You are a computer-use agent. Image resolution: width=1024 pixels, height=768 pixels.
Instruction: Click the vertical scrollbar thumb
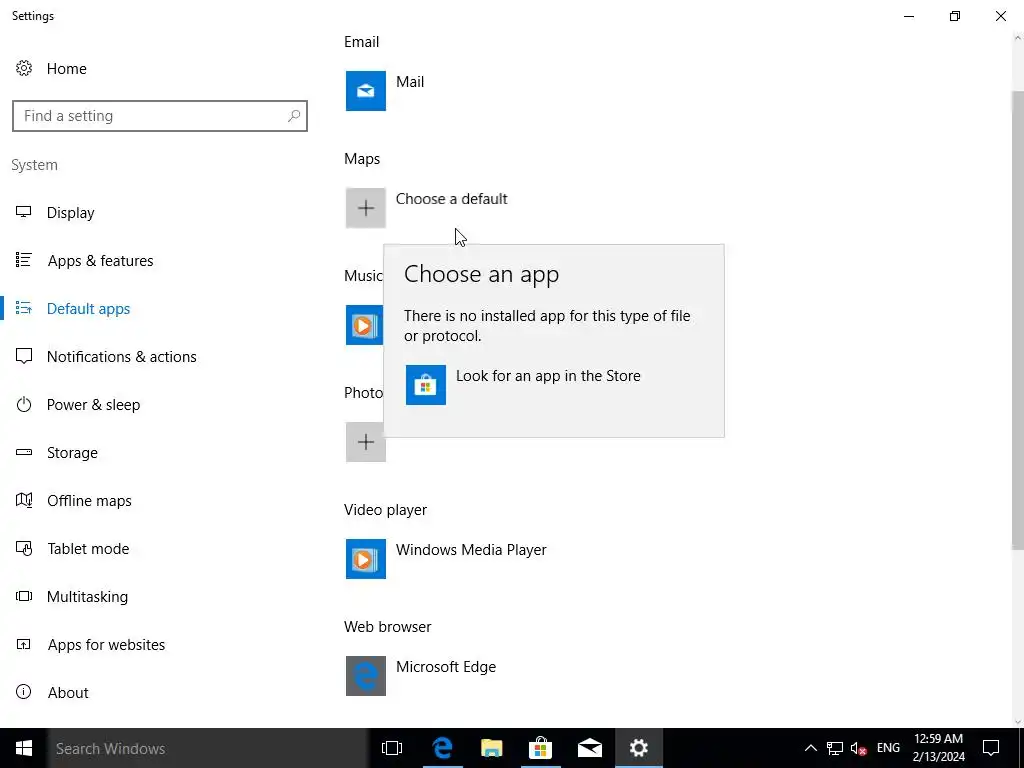pos(1017,320)
